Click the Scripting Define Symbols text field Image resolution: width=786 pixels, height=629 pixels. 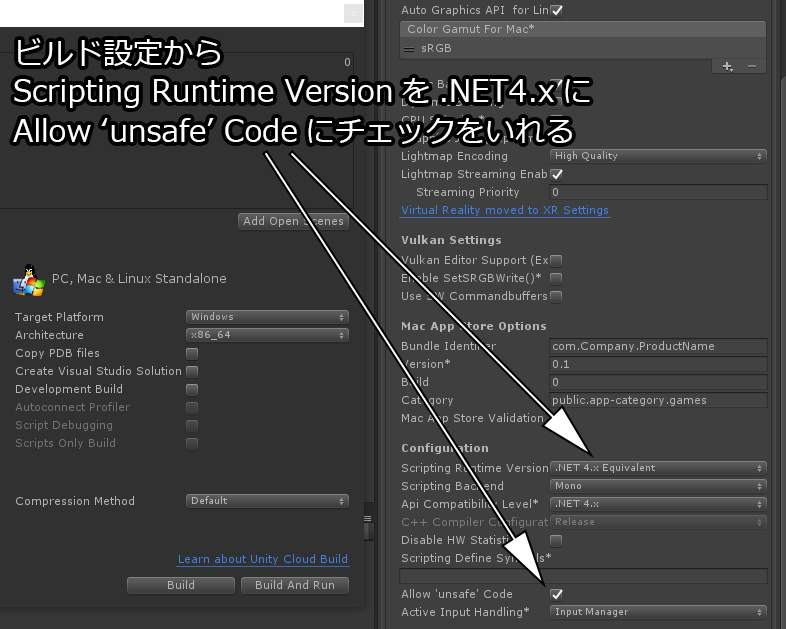583,576
